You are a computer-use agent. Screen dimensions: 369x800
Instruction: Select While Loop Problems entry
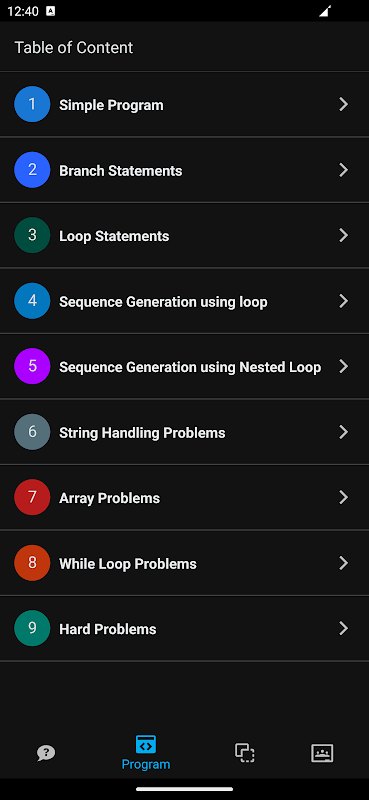[x=184, y=563]
